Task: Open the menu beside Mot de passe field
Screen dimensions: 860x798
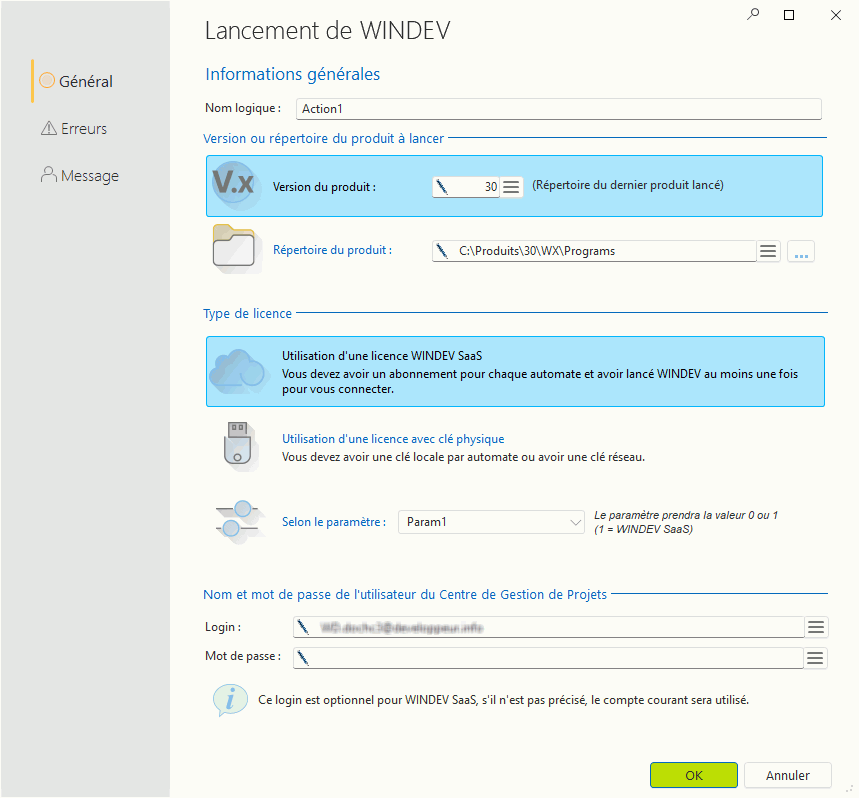Action: pyautogui.click(x=815, y=658)
